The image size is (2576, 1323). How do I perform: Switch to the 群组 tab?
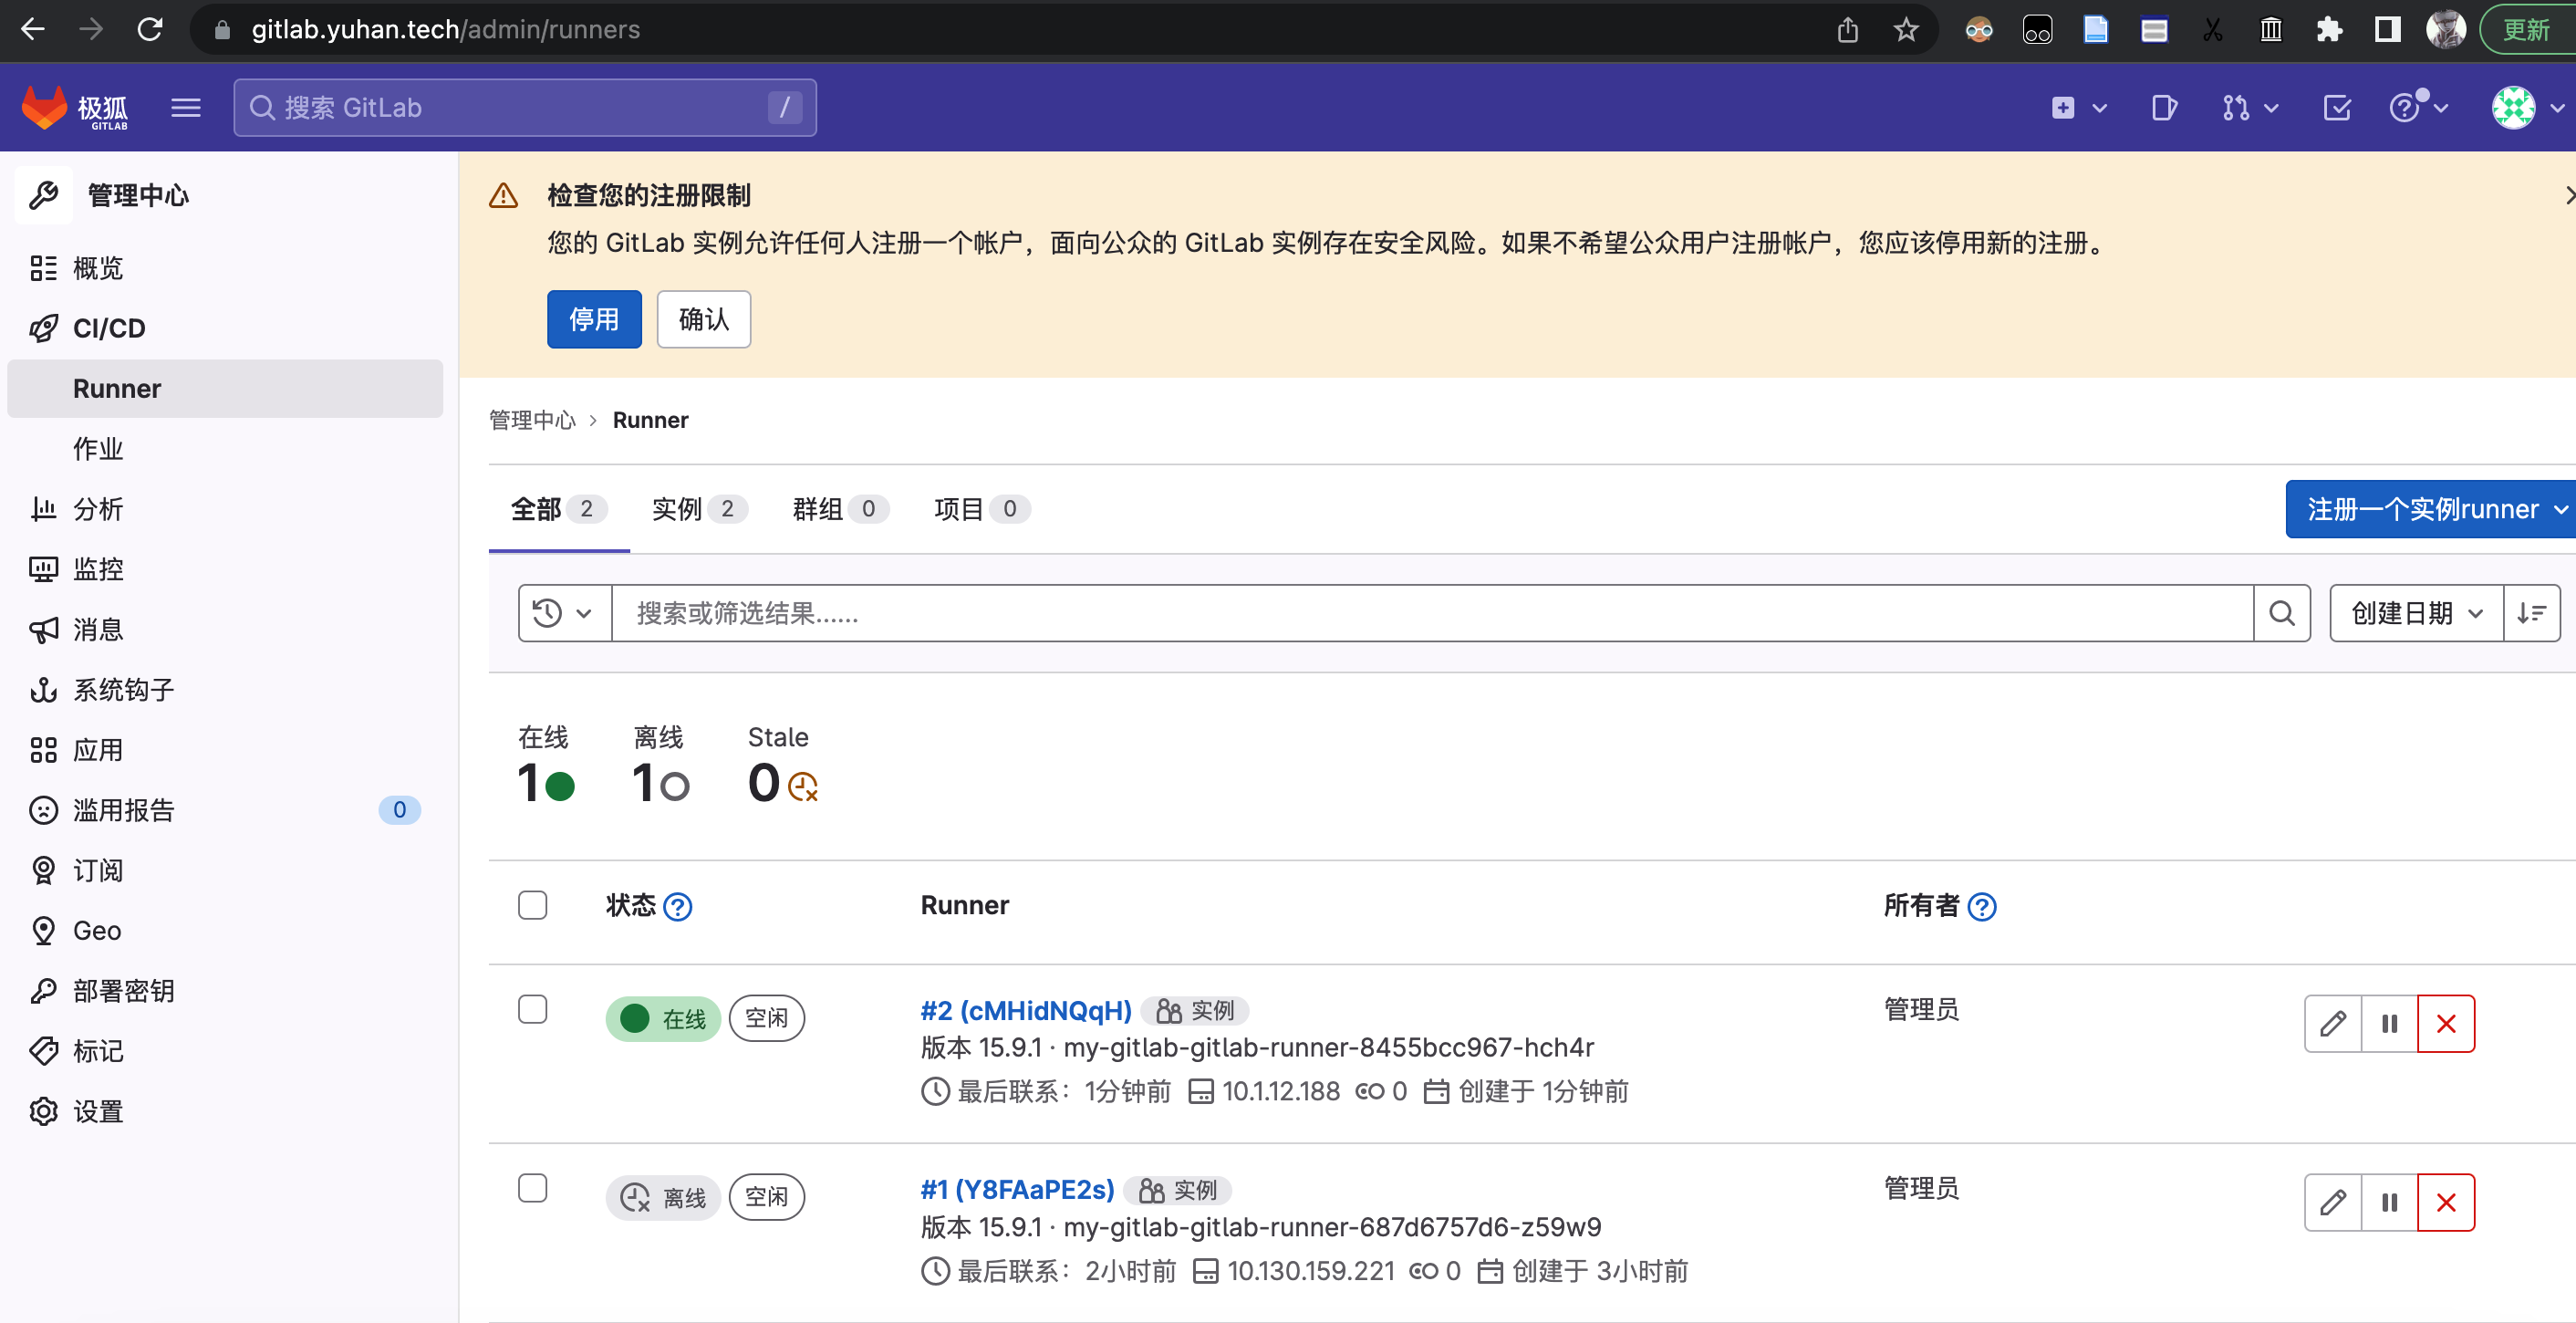point(840,509)
